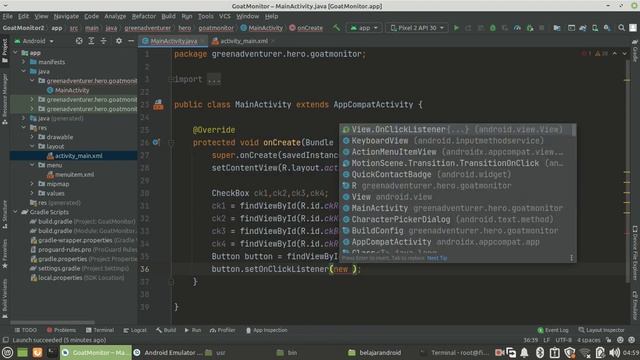
Task: Click Next Tip link in completion popup
Action: point(437,258)
